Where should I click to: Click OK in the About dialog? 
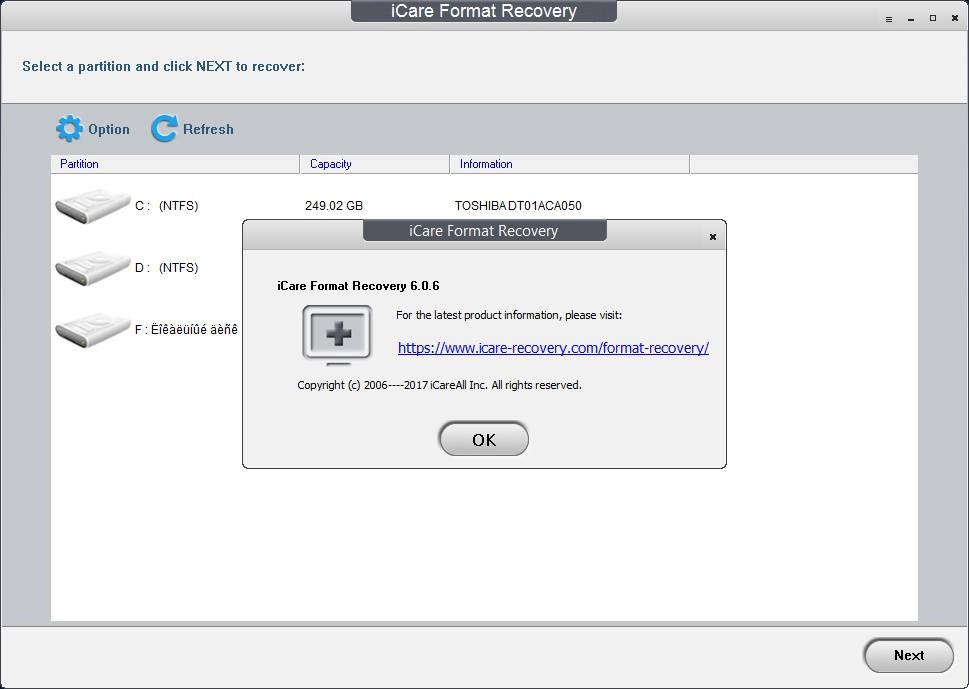pyautogui.click(x=484, y=439)
